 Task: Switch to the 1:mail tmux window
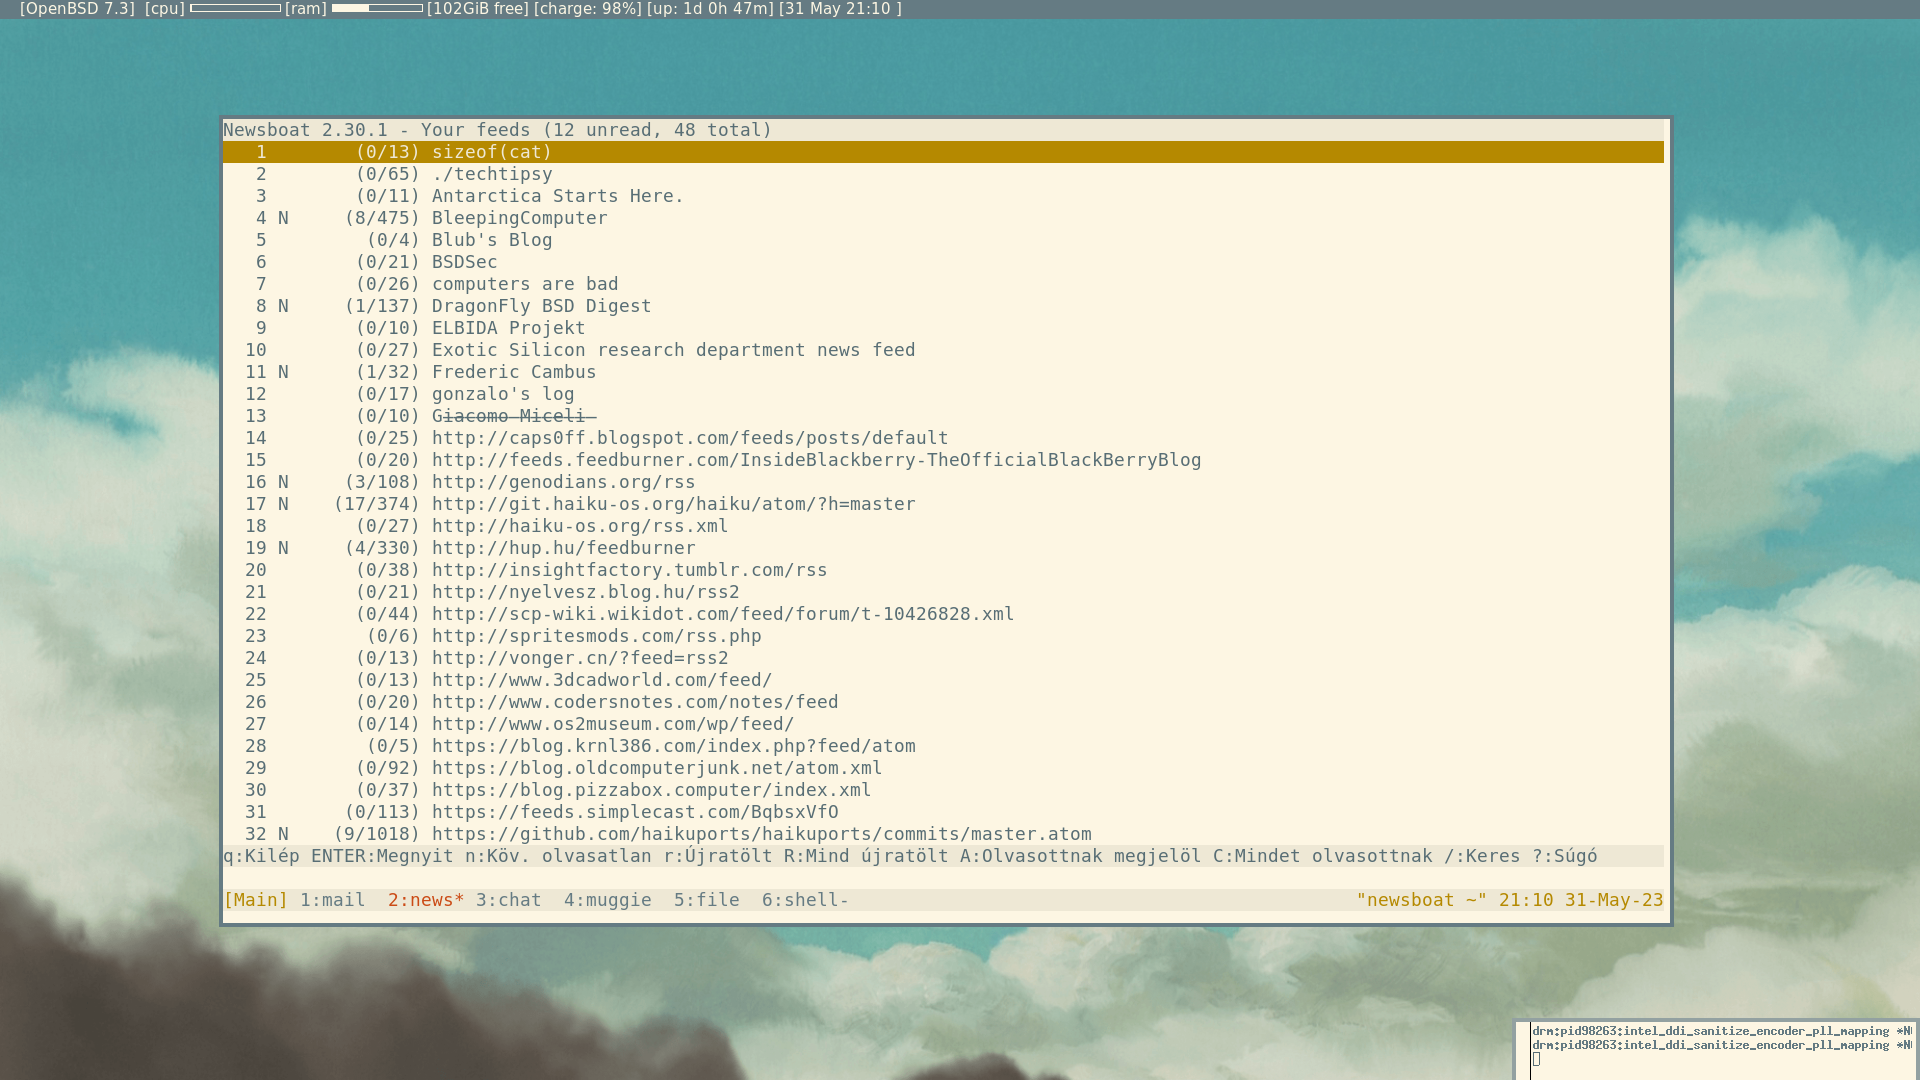(x=332, y=900)
